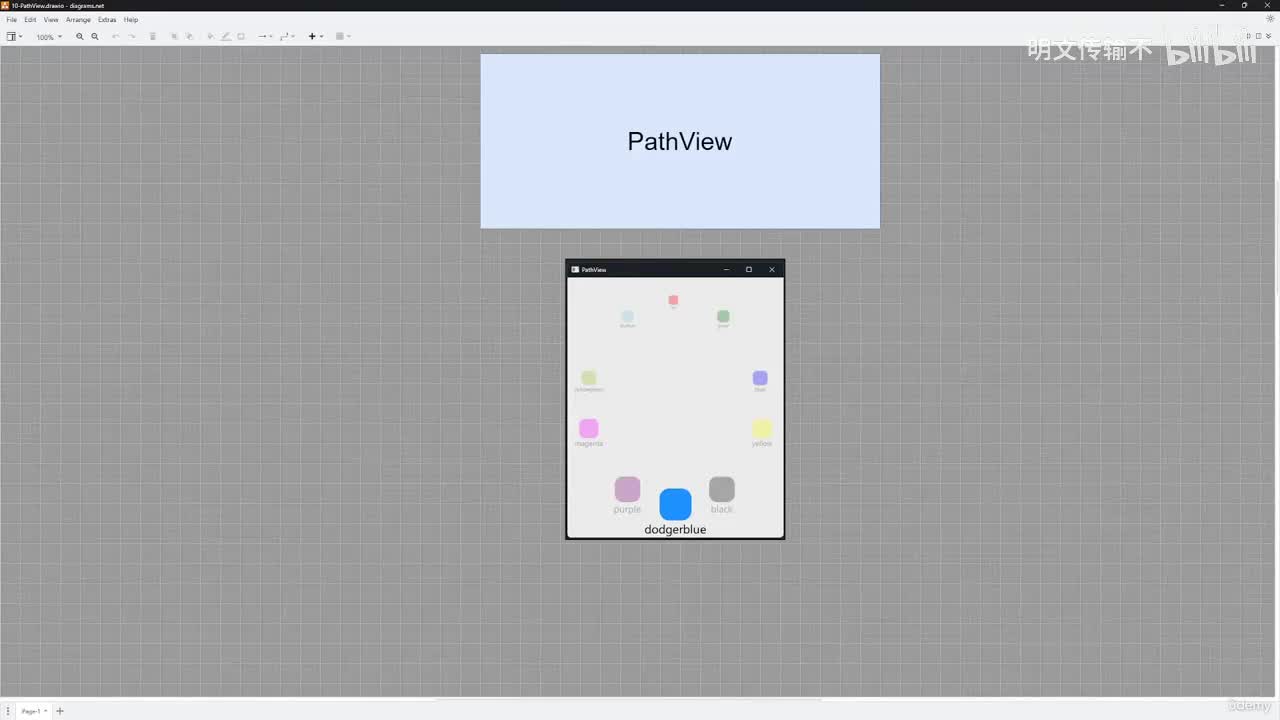Open the Help menu
The width and height of the screenshot is (1280, 720).
click(x=131, y=20)
